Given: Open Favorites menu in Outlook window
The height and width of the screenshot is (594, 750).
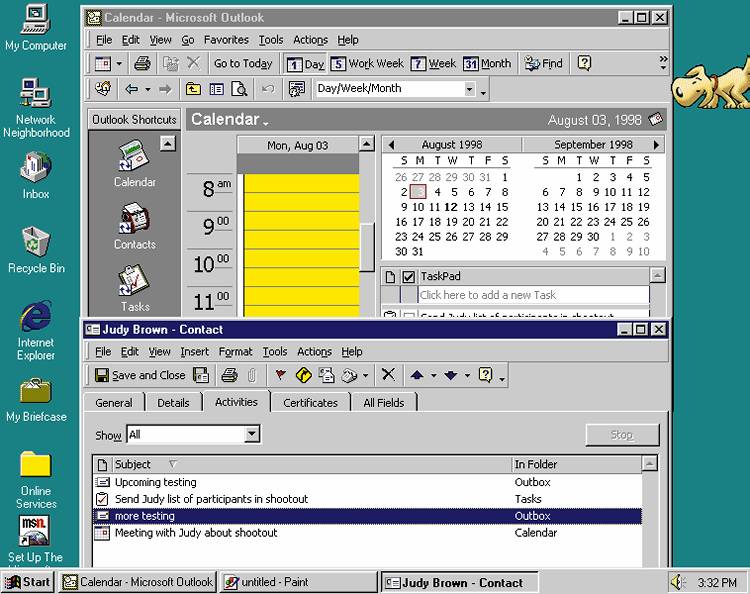Looking at the screenshot, I should point(226,40).
